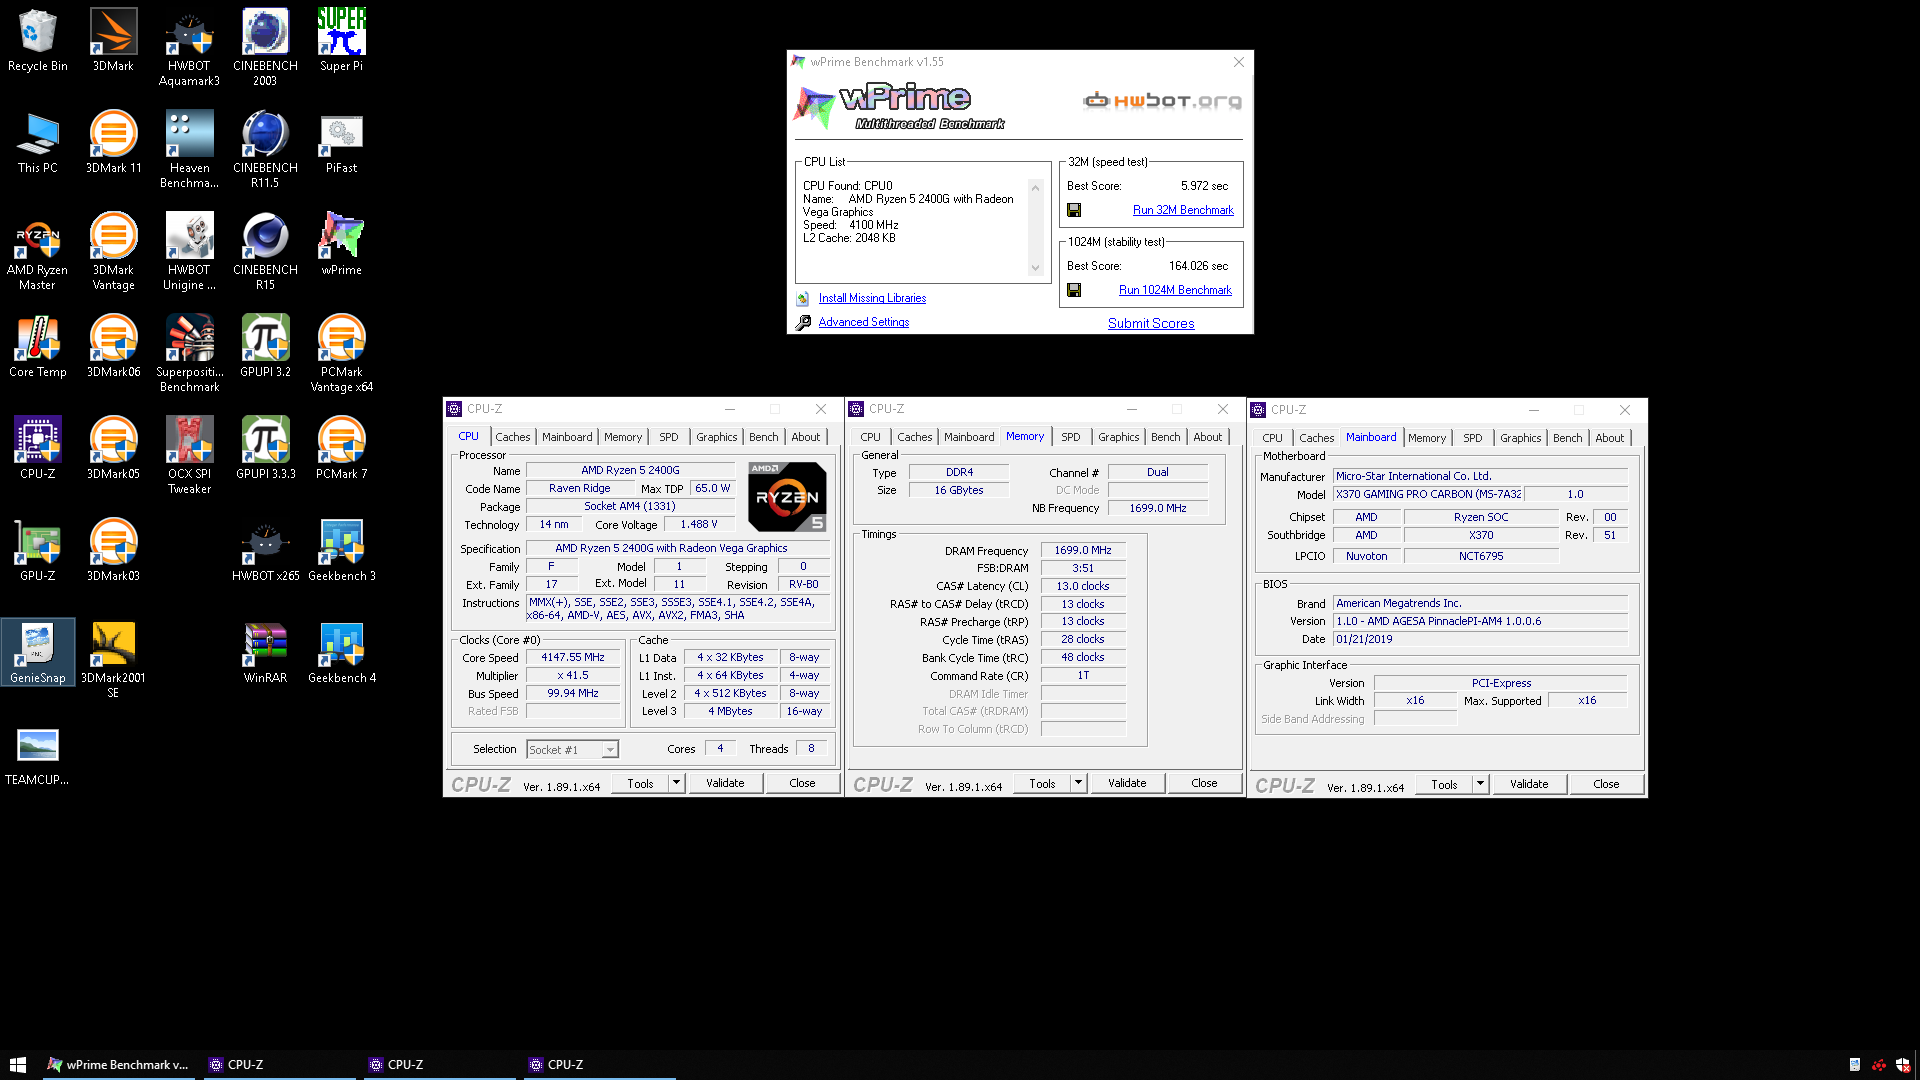Image resolution: width=1920 pixels, height=1080 pixels.
Task: Open the Recycle Bin desktop icon
Action: click(x=38, y=41)
